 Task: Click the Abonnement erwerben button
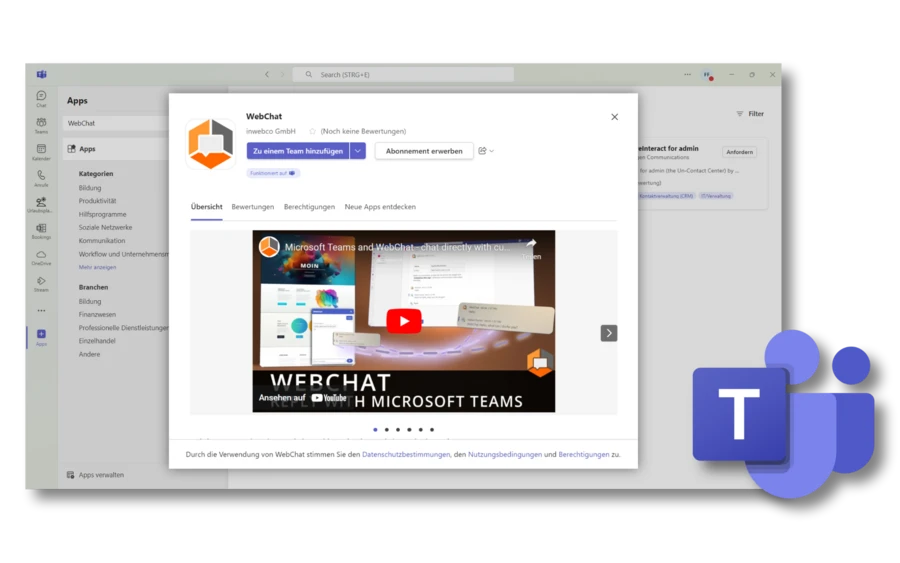tap(424, 151)
